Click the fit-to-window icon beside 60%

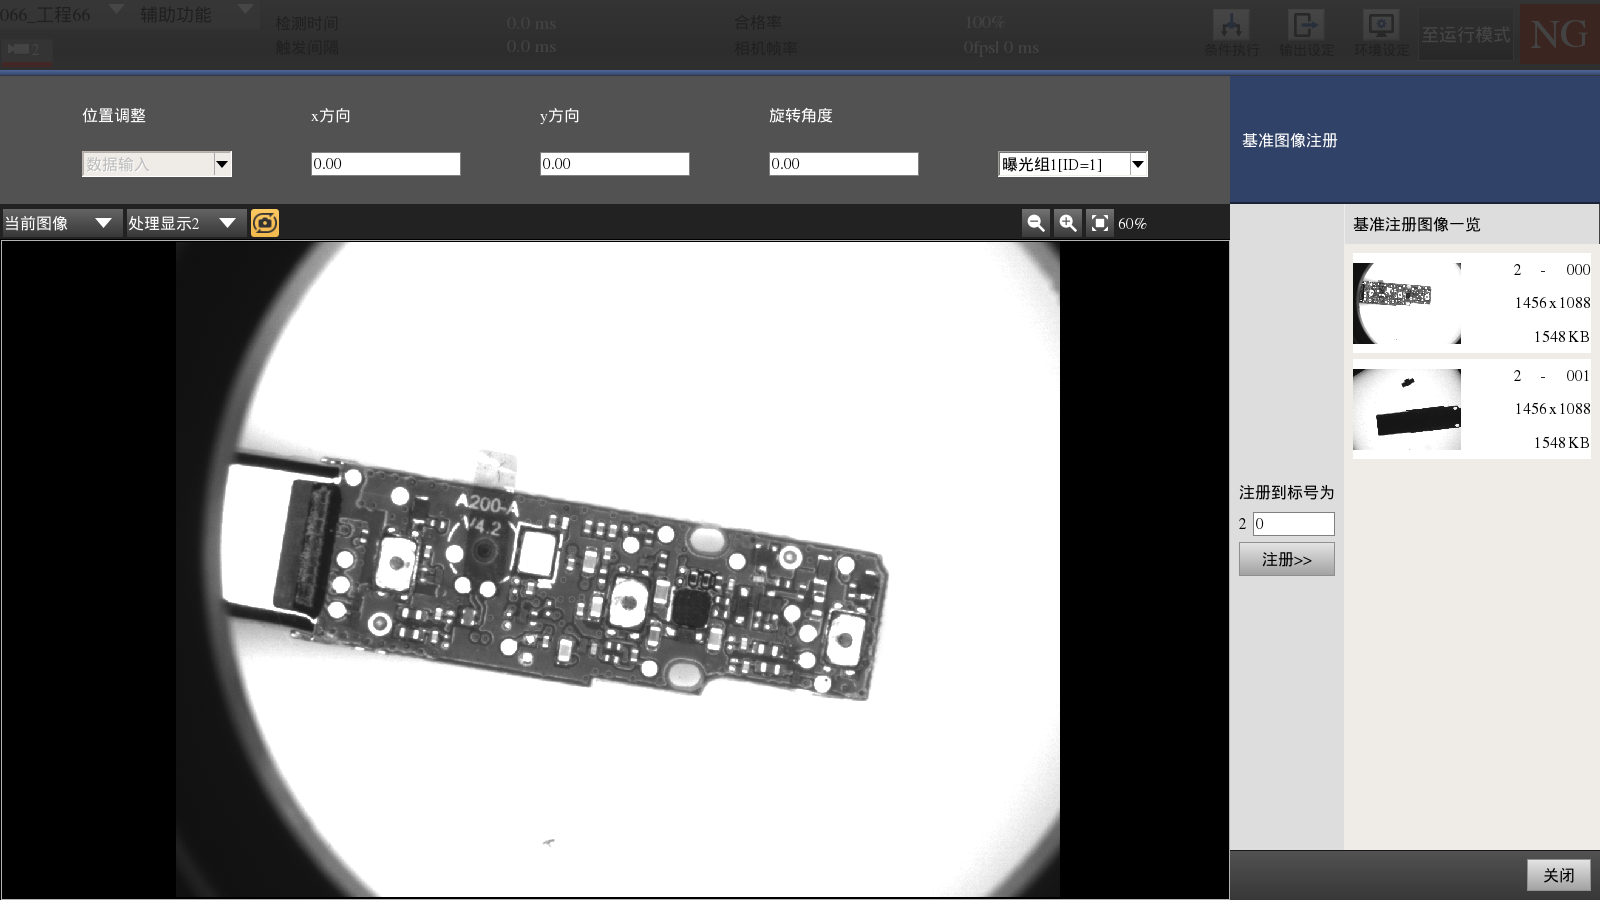coord(1100,223)
